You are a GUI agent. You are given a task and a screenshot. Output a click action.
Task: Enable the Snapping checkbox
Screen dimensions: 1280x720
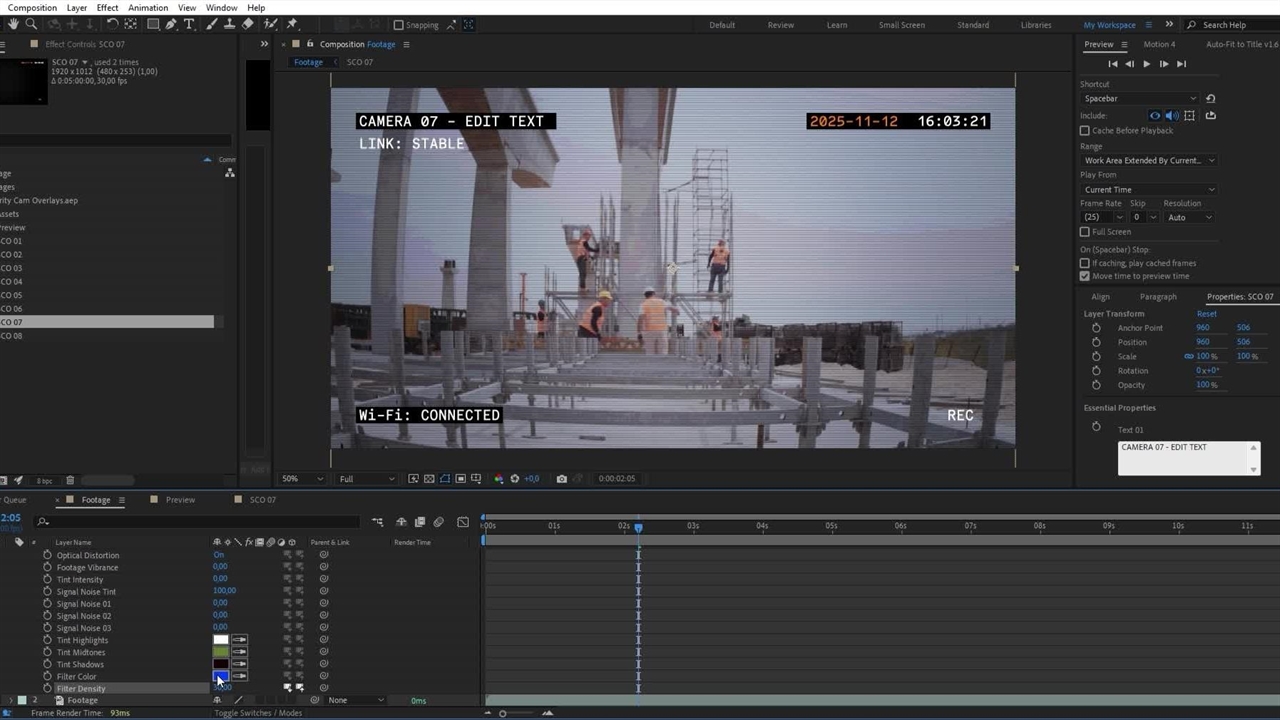click(x=398, y=25)
